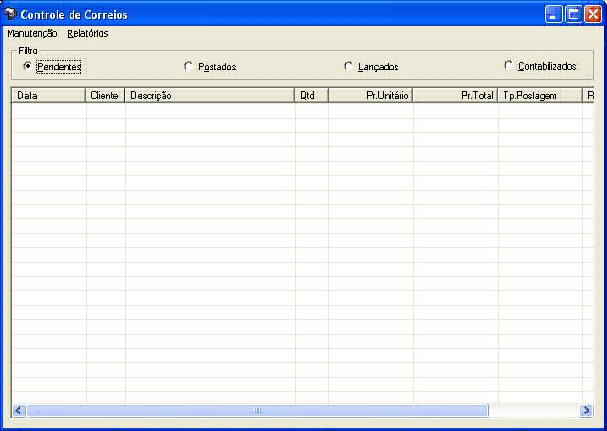Viewport: 607px width, 431px height.
Task: Click the Pr.Unitário column header
Action: [x=370, y=95]
